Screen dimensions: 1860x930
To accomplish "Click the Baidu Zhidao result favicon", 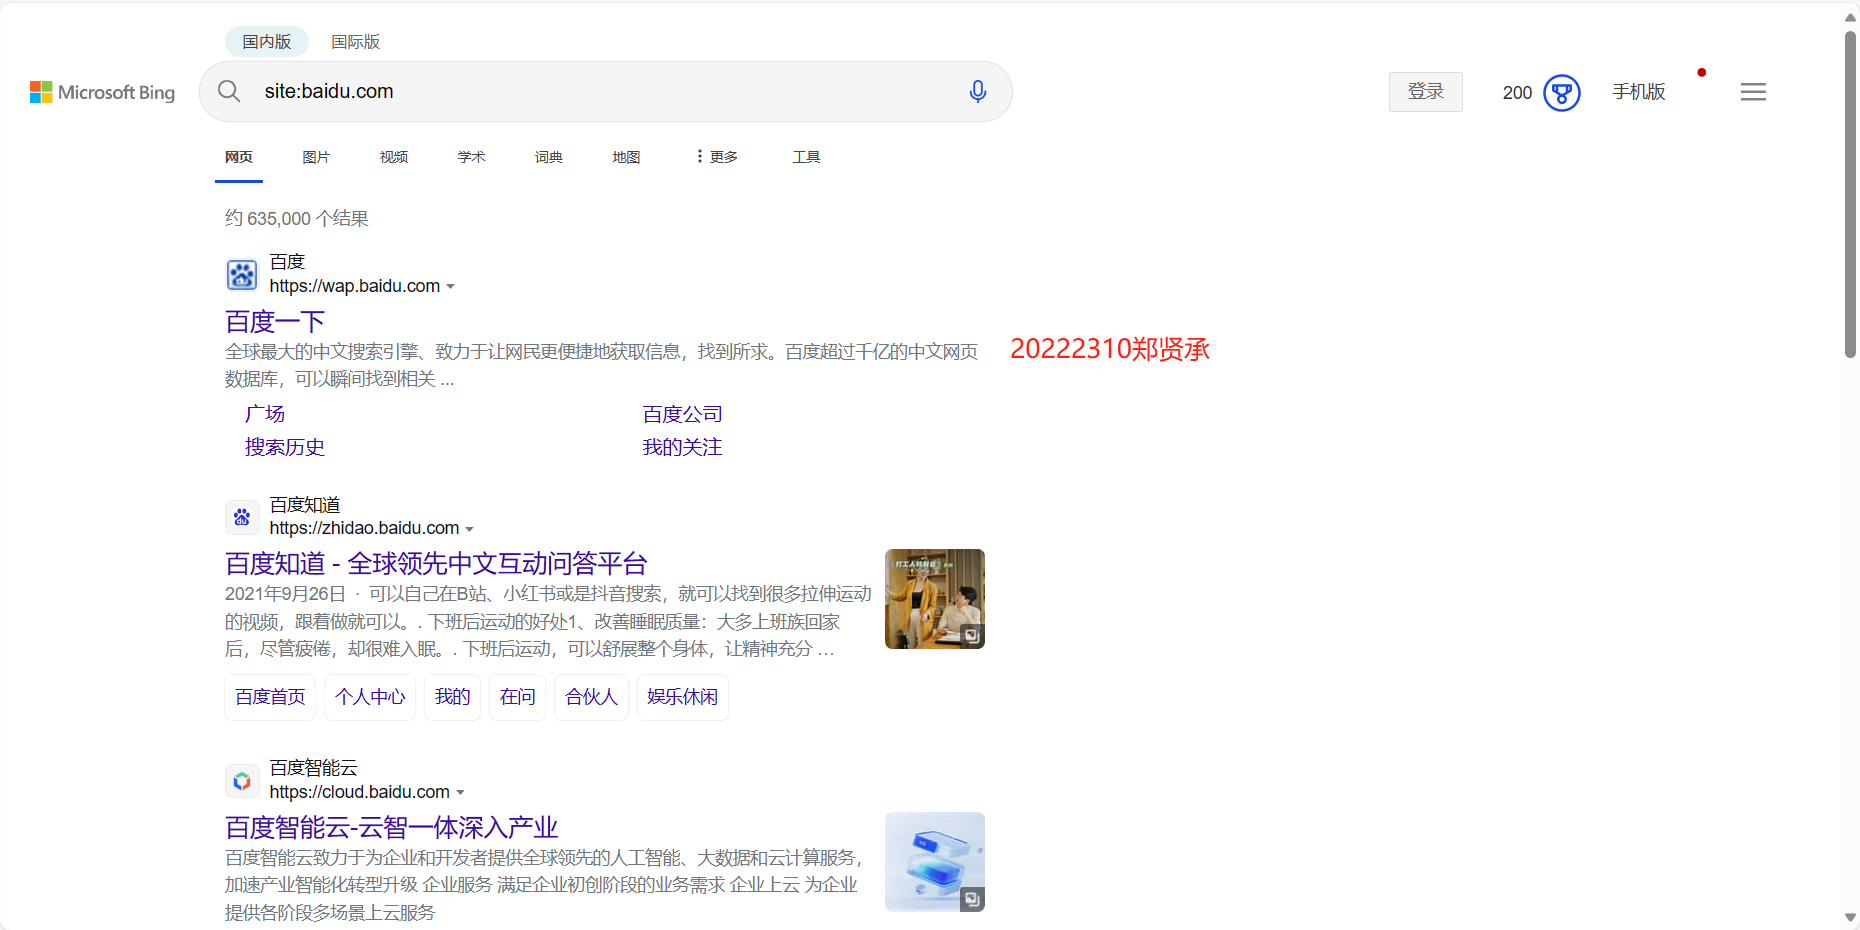I will click(x=242, y=517).
